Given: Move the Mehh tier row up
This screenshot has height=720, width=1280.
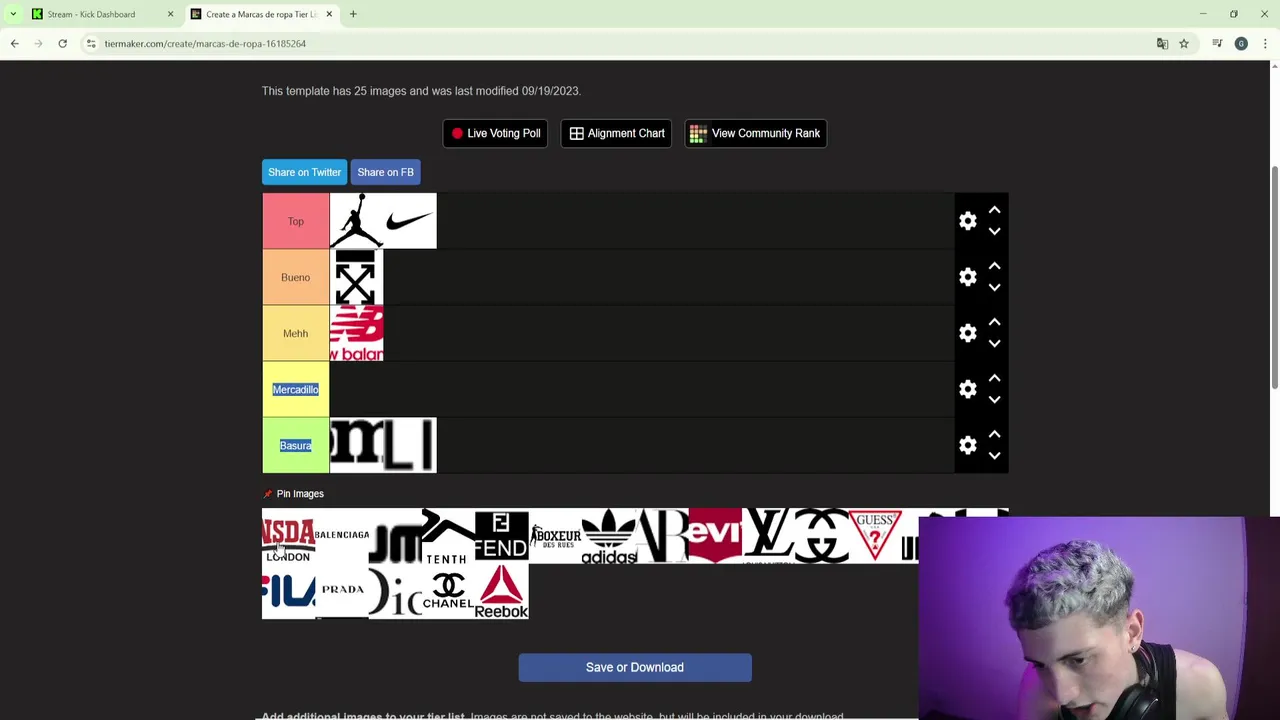Looking at the screenshot, I should pos(994,322).
